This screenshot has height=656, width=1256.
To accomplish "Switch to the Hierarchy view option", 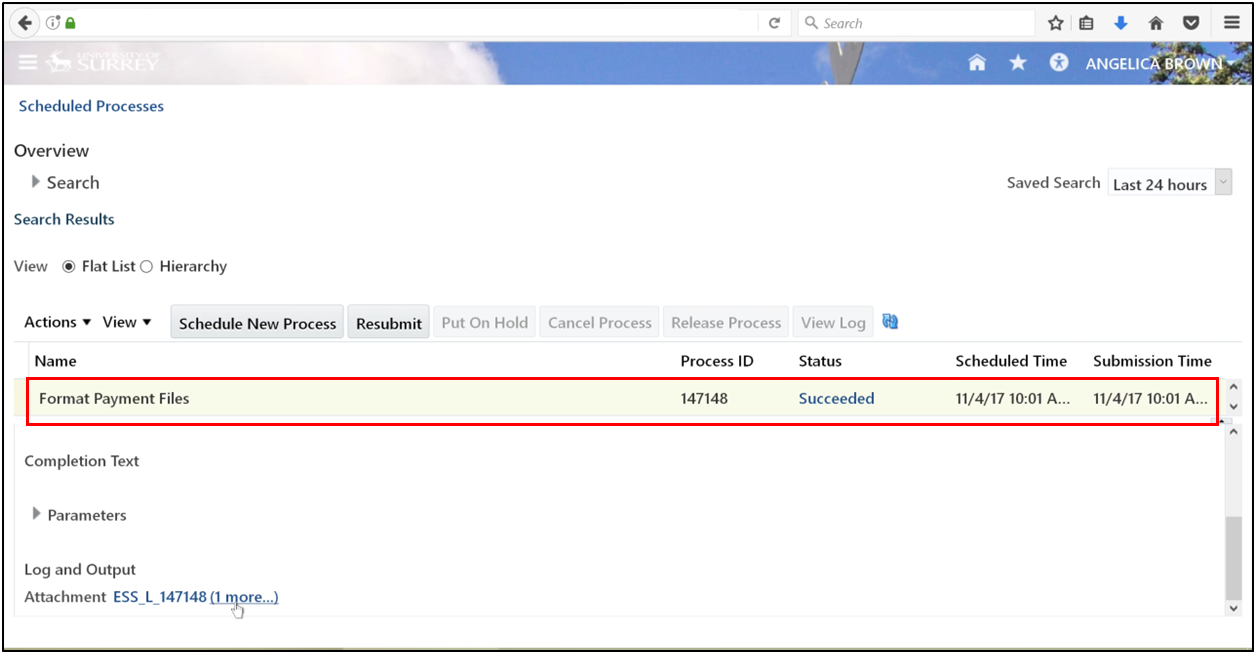I will [x=146, y=266].
